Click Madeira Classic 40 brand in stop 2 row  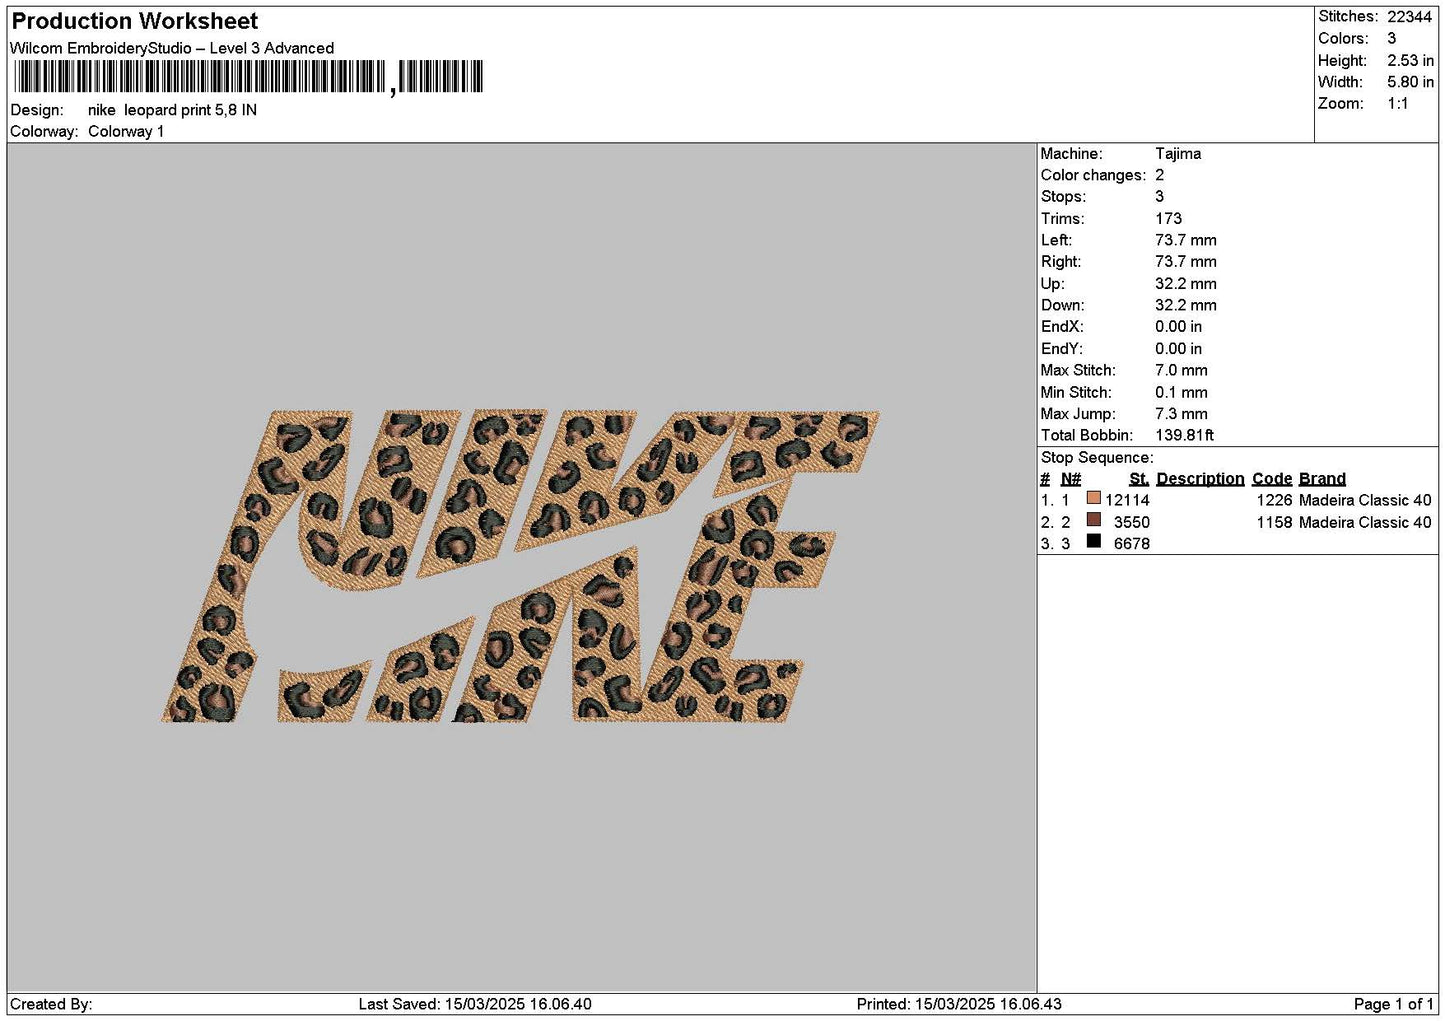(x=1365, y=522)
